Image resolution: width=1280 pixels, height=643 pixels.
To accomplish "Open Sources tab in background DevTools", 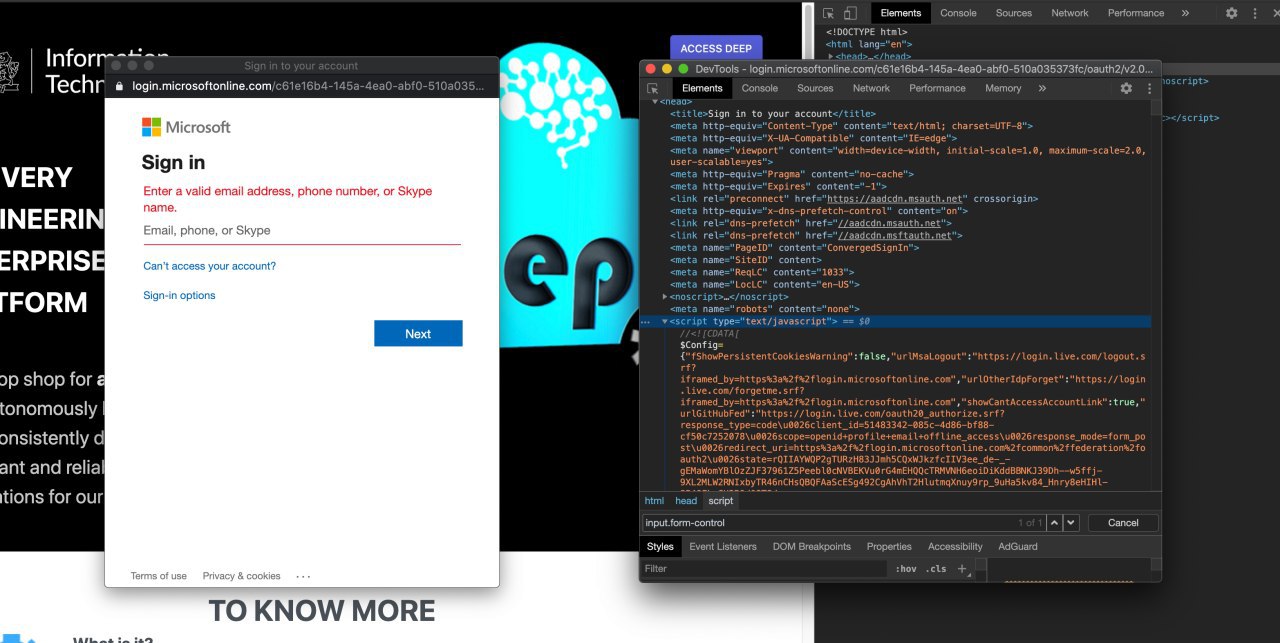I will [1013, 13].
